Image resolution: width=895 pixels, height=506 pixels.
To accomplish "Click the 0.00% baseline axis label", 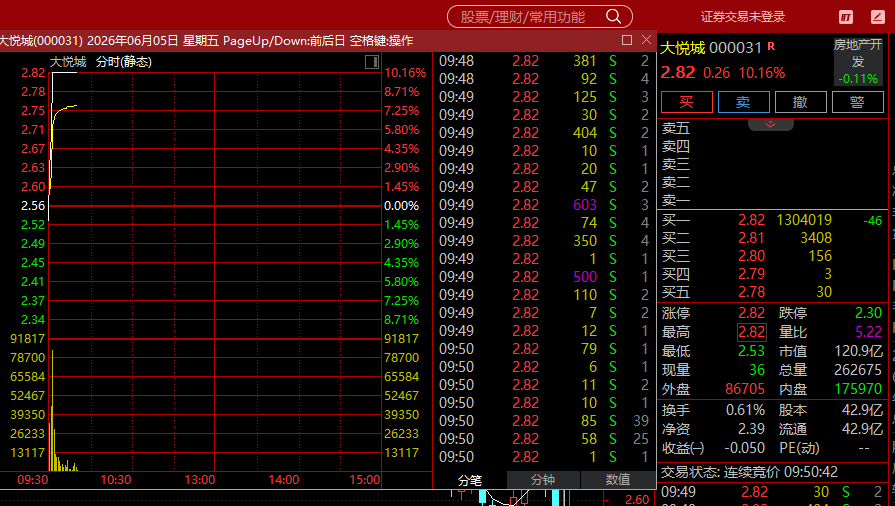I will 401,206.
